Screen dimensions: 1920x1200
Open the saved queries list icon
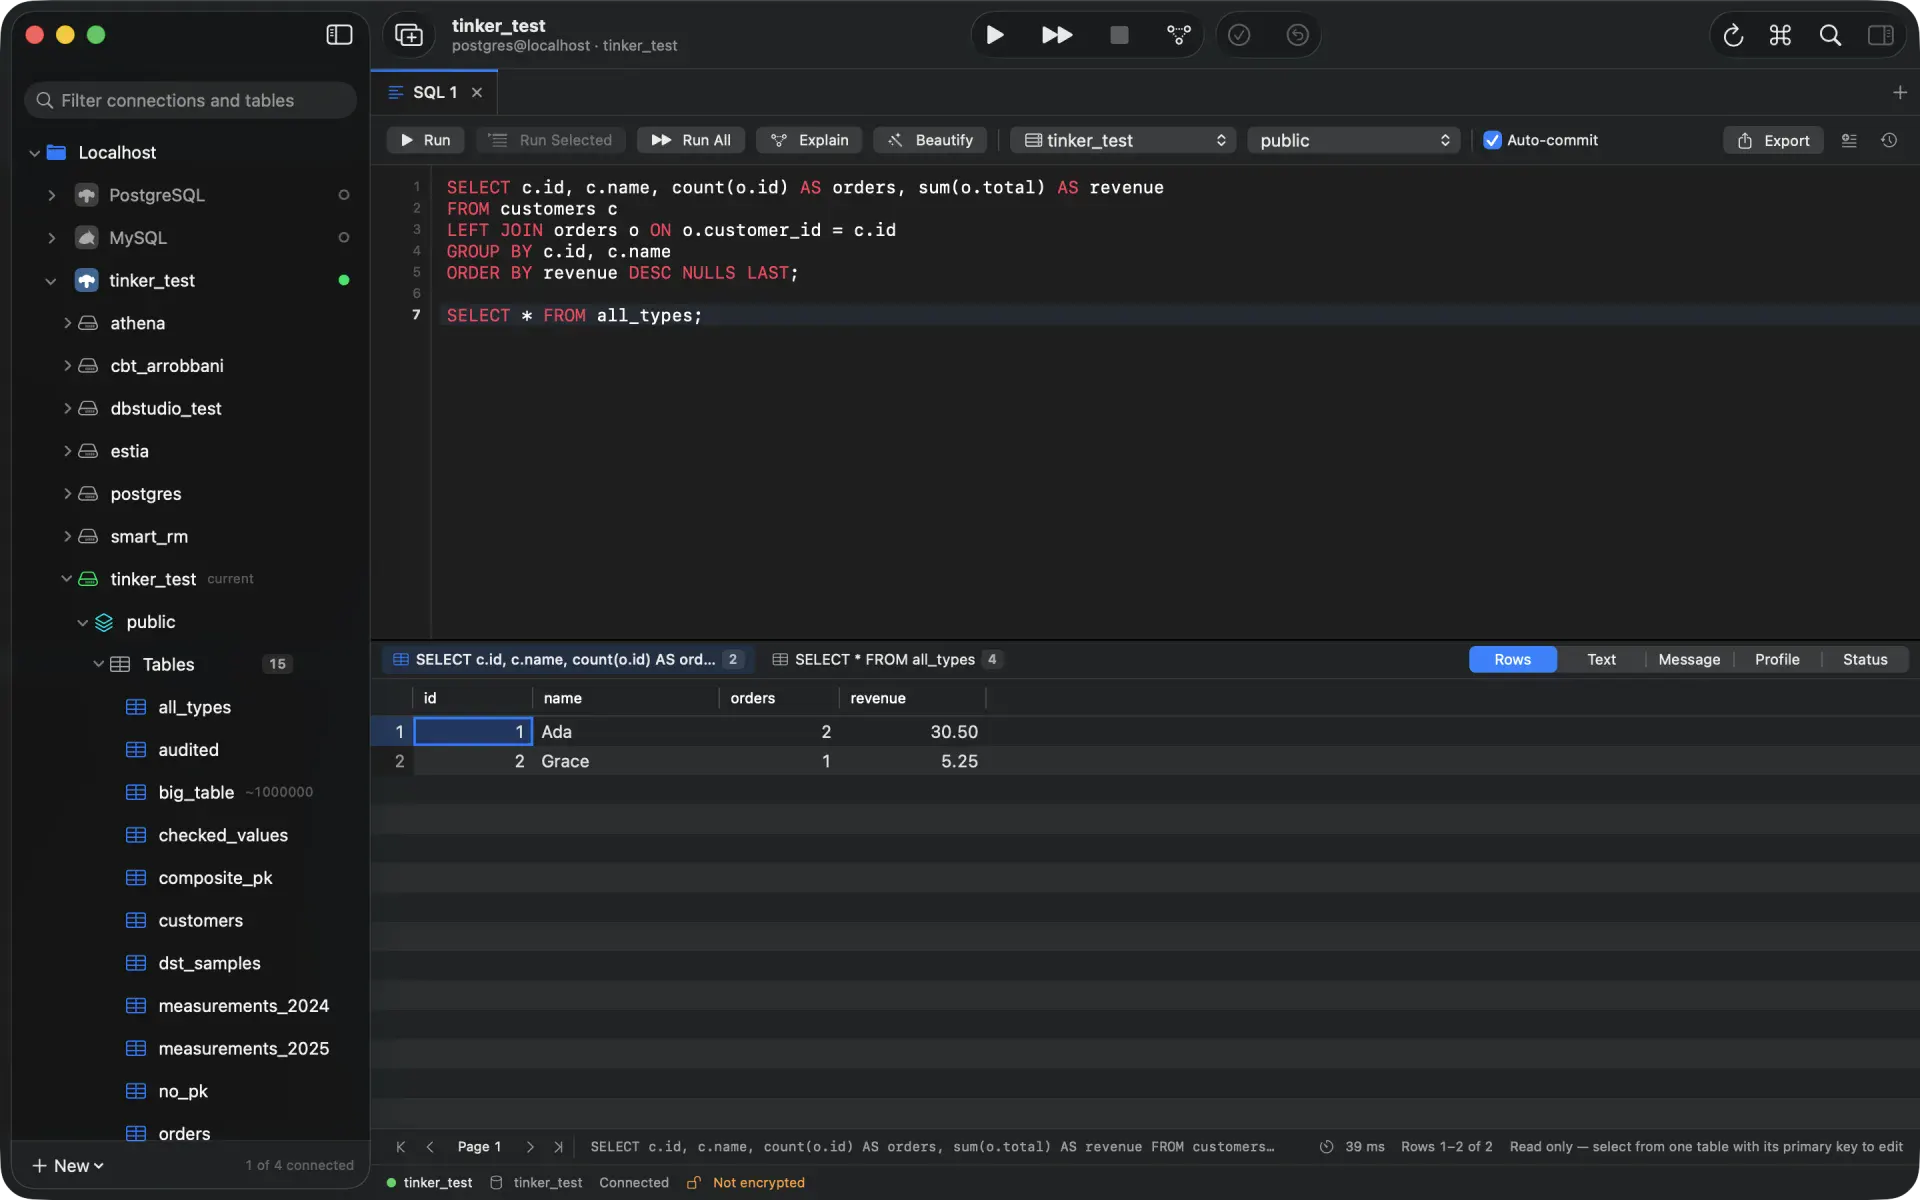pos(1849,140)
